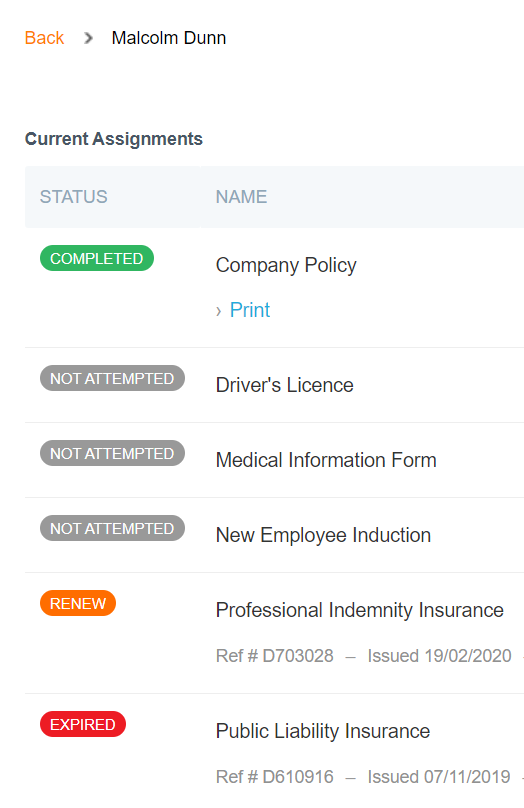Click the small chevron before Print
524x808 pixels.
click(218, 311)
